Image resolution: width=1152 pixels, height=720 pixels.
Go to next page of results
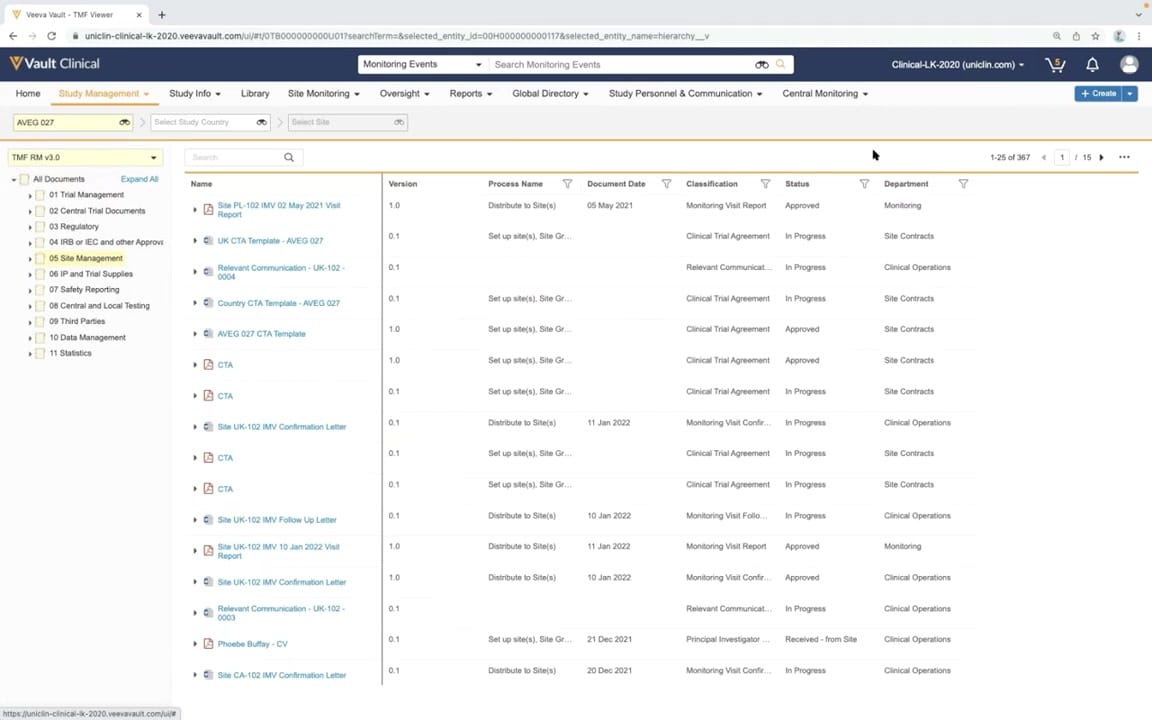point(1101,157)
